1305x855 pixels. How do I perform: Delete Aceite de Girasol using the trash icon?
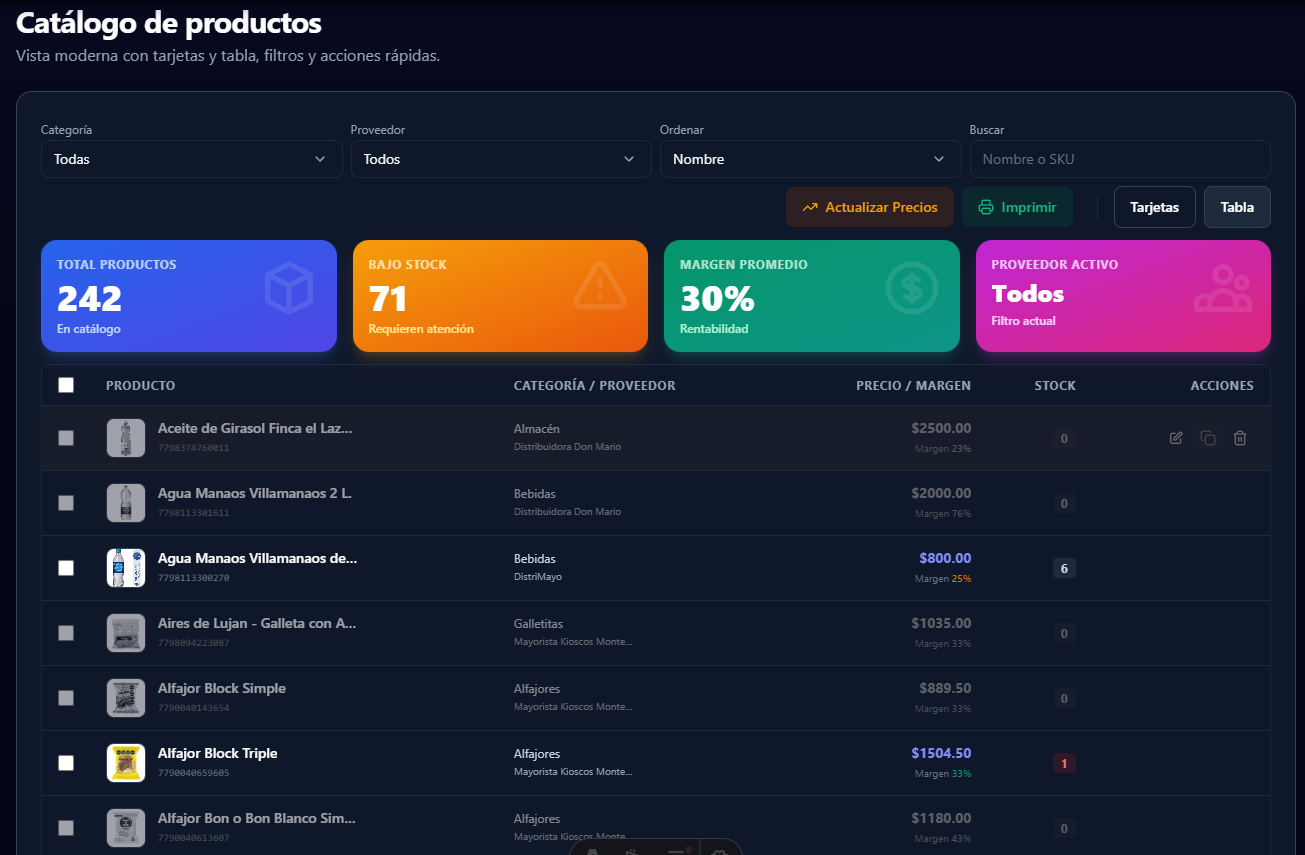point(1240,438)
